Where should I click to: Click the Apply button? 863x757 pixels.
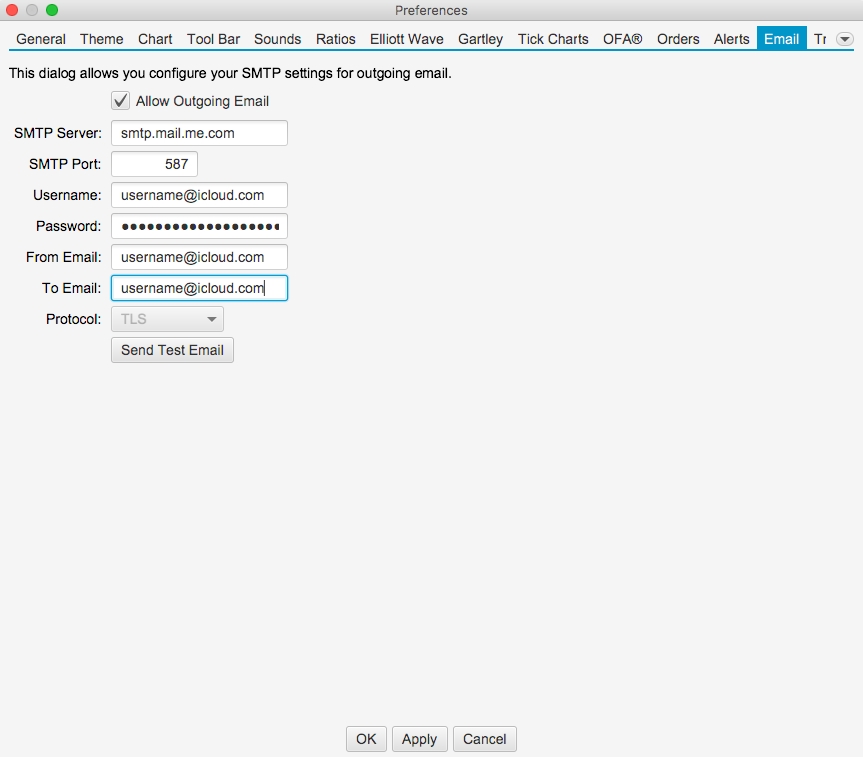pos(419,739)
